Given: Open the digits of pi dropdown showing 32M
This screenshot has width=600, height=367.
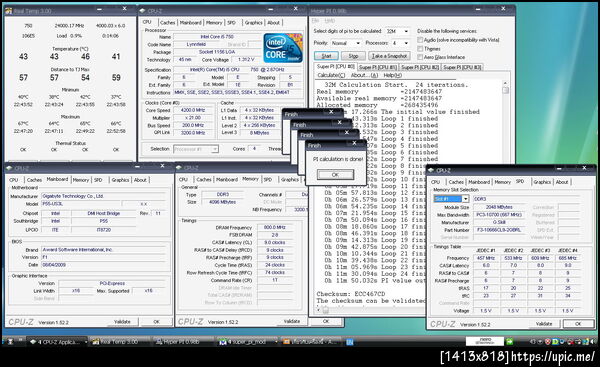Looking at the screenshot, I should tap(397, 31).
